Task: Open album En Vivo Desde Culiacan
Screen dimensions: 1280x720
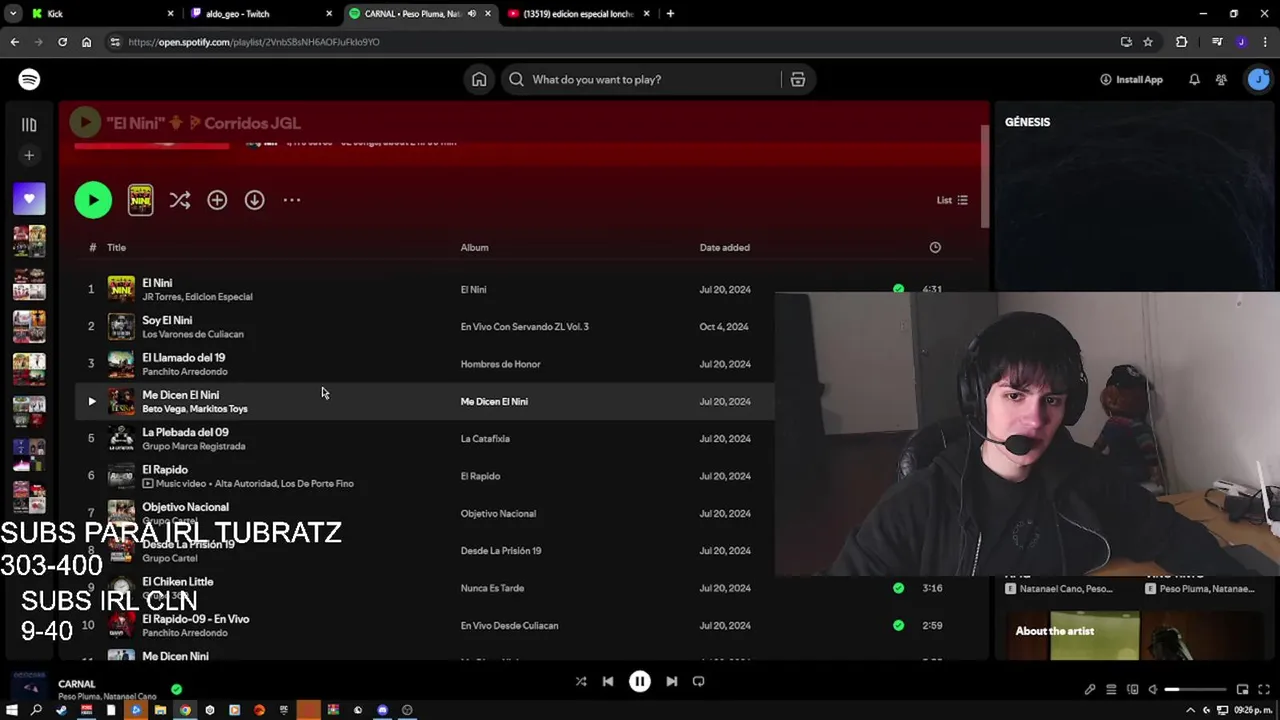Action: [509, 626]
